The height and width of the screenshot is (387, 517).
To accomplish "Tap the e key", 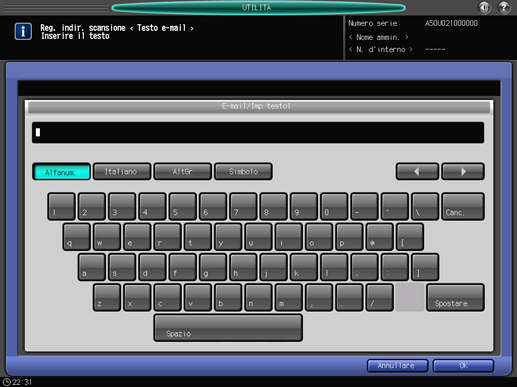I will [137, 237].
